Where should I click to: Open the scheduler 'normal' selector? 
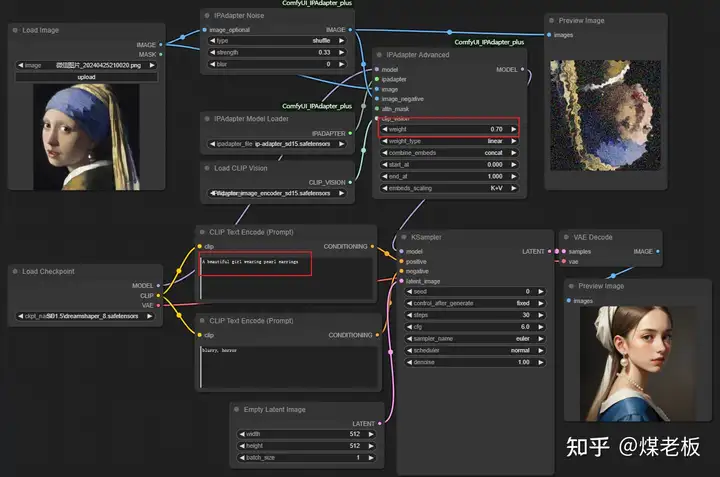475,350
